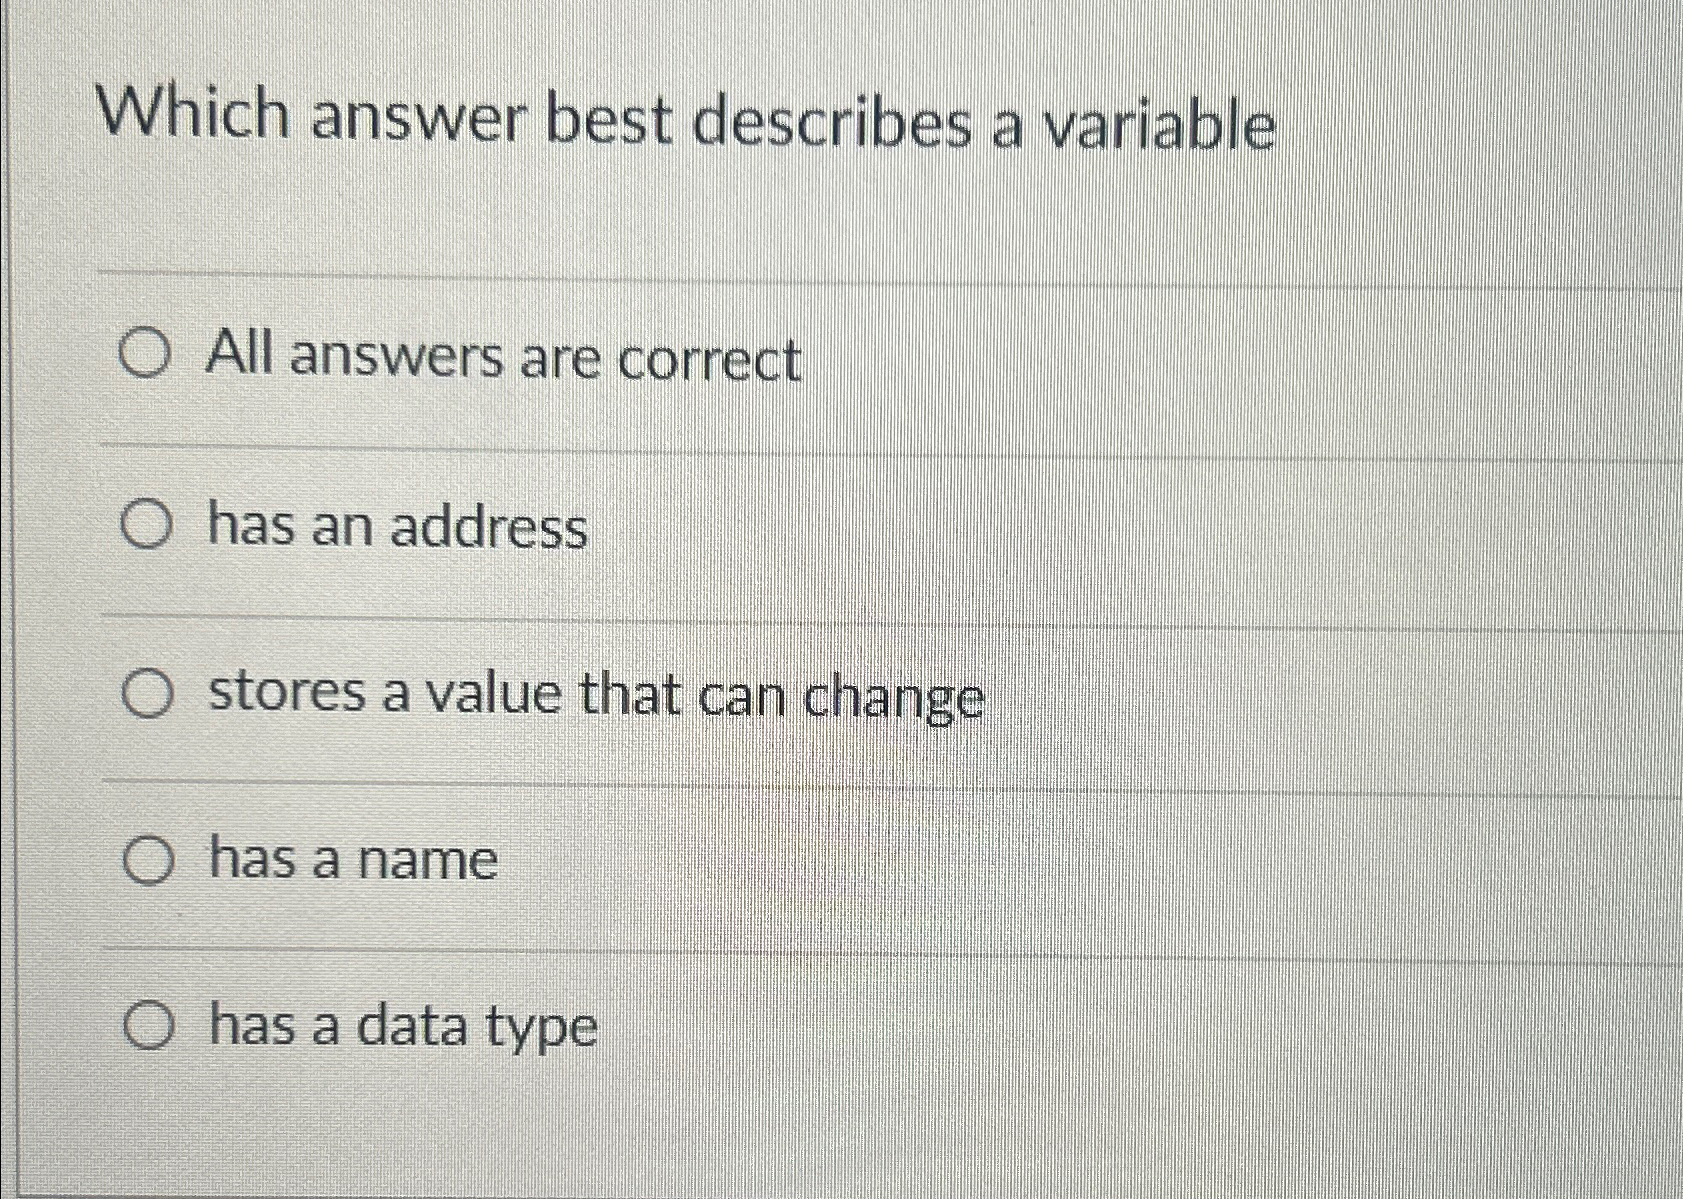Click the 'has an address' answer text
This screenshot has height=1199, width=1683.
pos(394,527)
